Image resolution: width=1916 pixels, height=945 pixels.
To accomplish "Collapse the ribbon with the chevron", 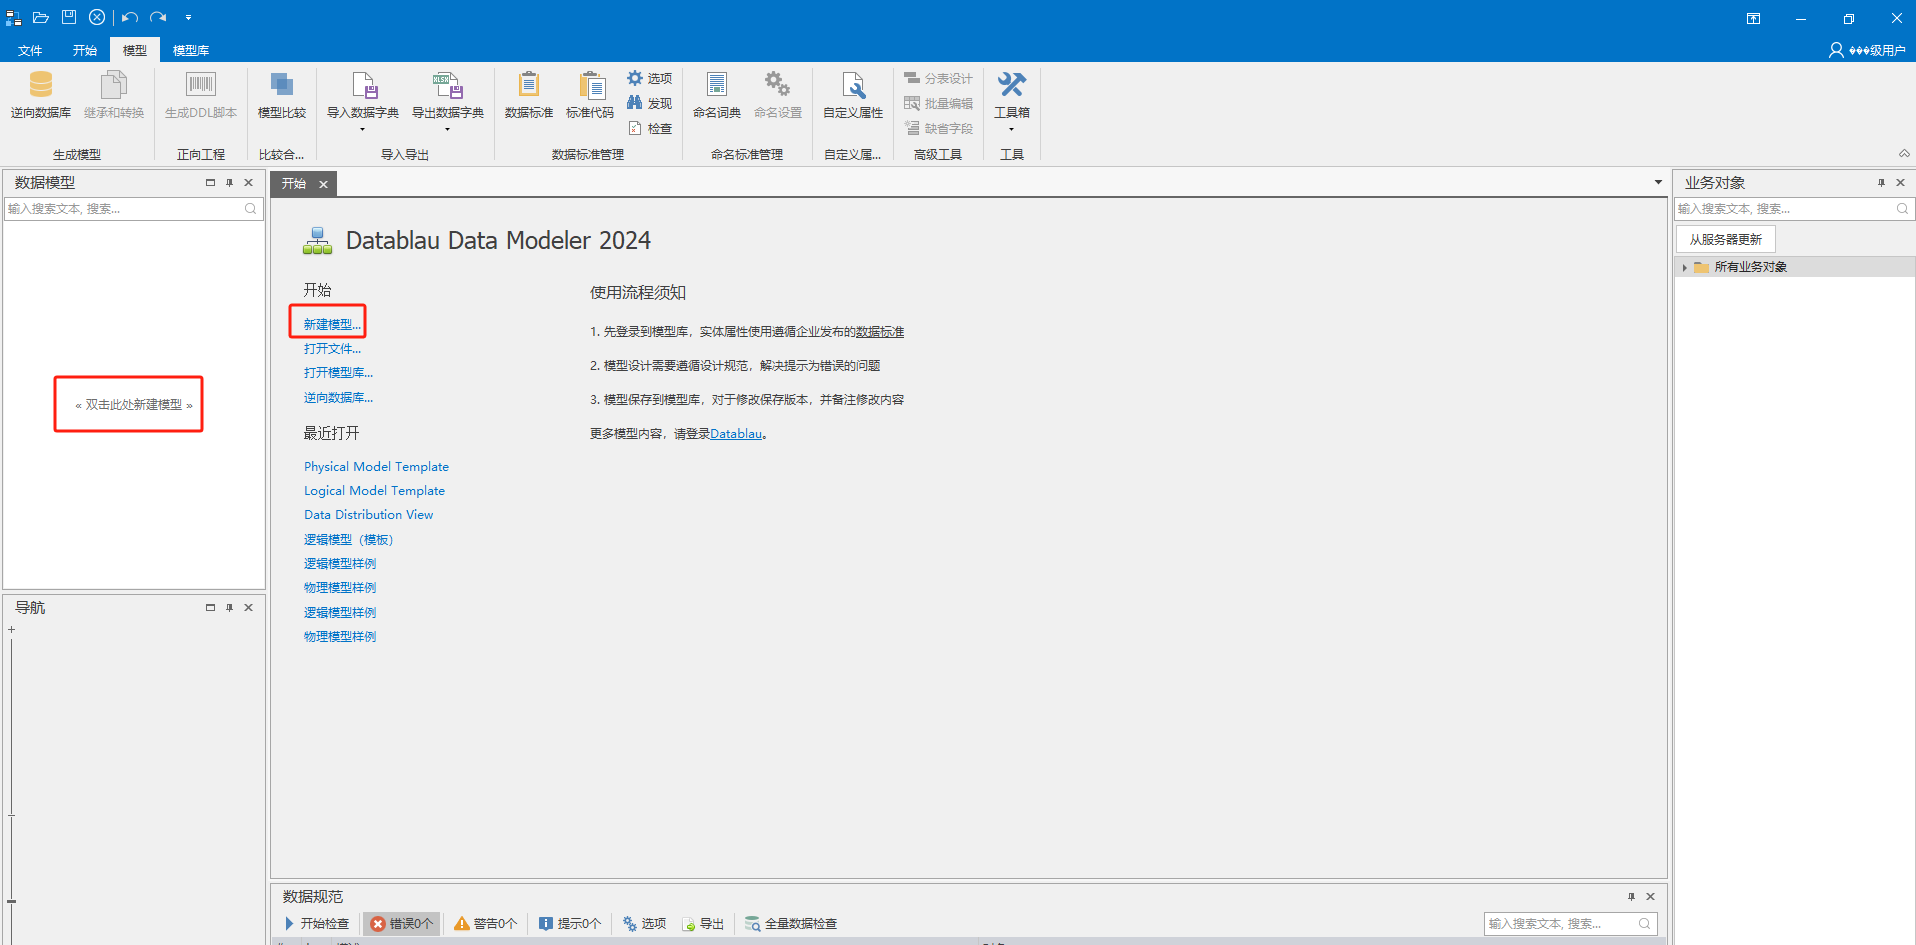I will click(x=1904, y=153).
